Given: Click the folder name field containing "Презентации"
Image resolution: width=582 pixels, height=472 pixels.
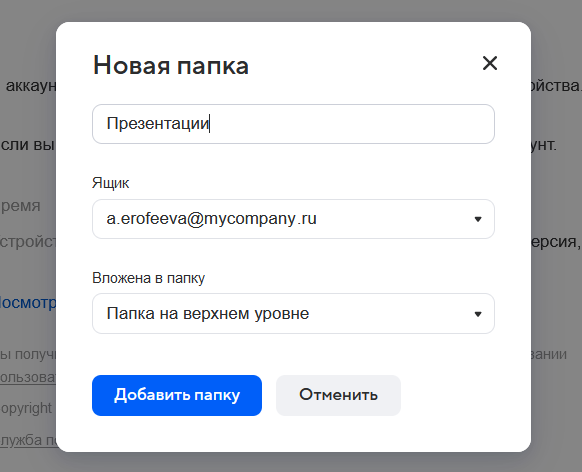Looking at the screenshot, I should (x=293, y=124).
